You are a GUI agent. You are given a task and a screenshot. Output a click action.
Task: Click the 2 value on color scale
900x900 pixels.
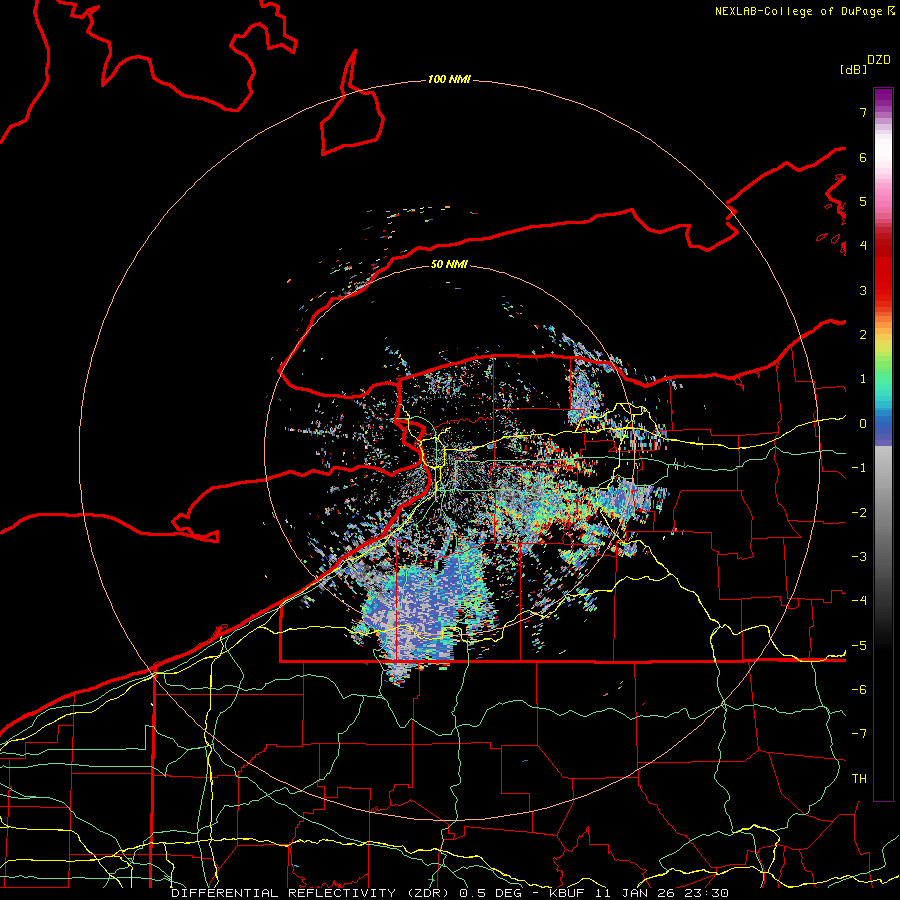pyautogui.click(x=863, y=335)
